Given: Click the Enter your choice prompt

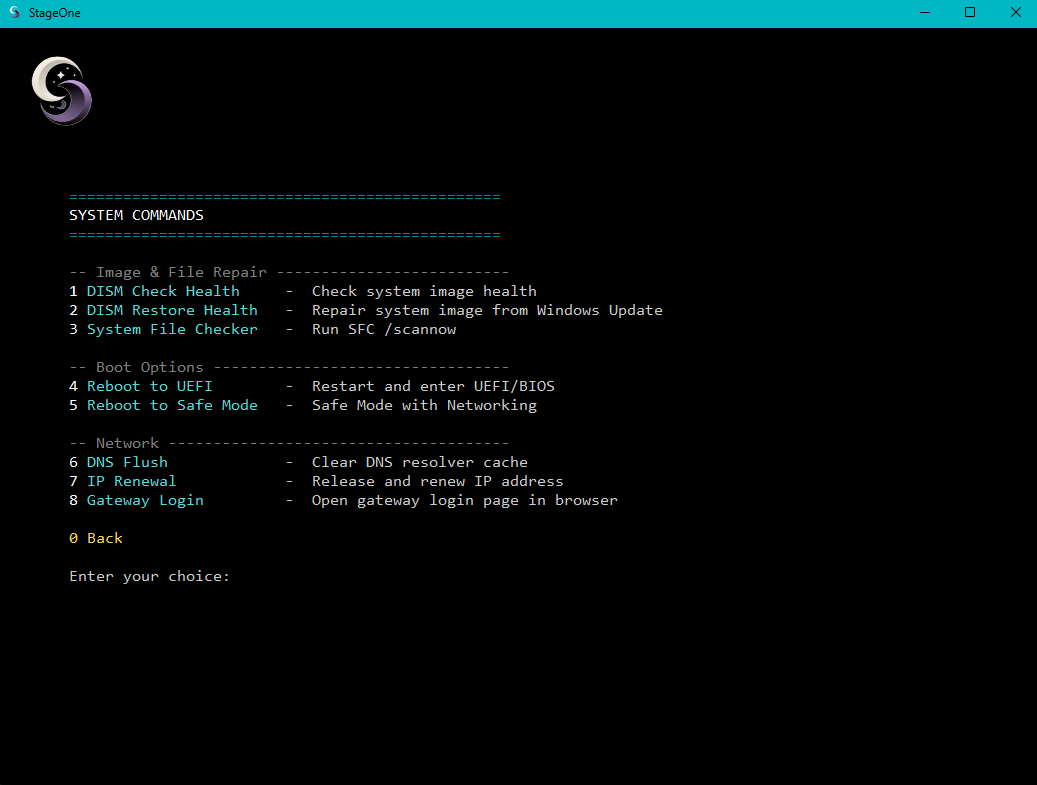Looking at the screenshot, I should pos(149,576).
